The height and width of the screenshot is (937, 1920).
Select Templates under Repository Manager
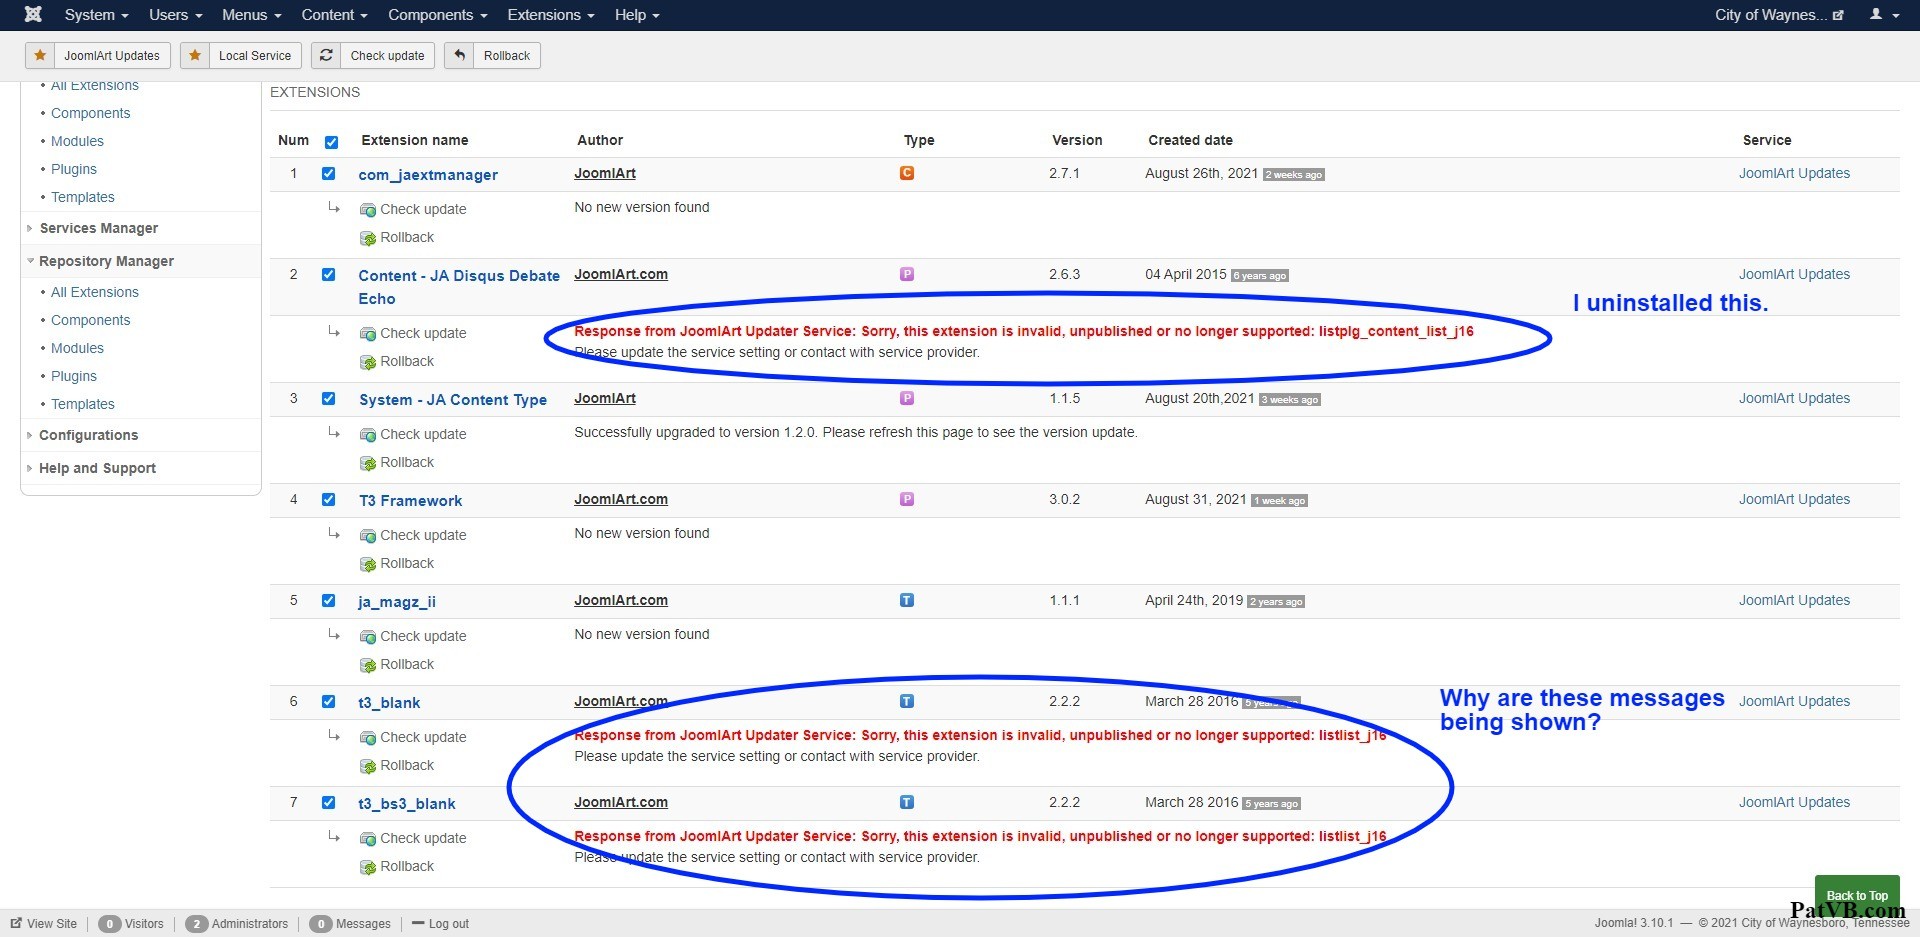(83, 404)
